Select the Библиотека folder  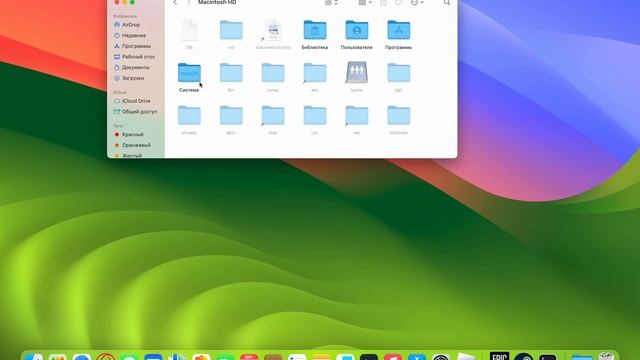tap(315, 35)
